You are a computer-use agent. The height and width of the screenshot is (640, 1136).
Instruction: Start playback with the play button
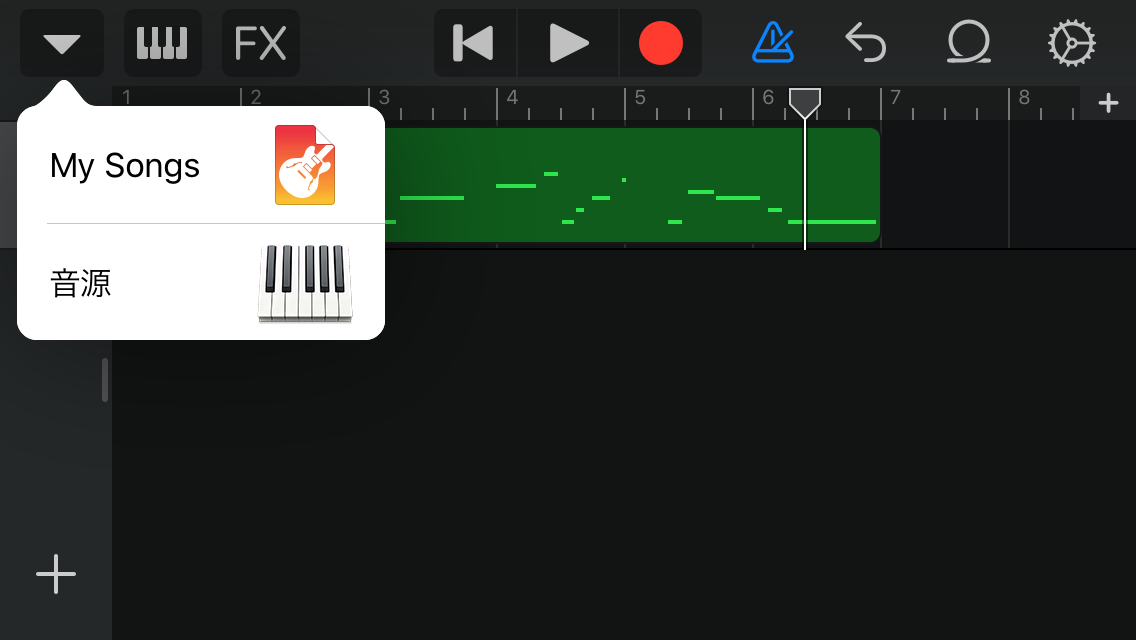coord(568,43)
